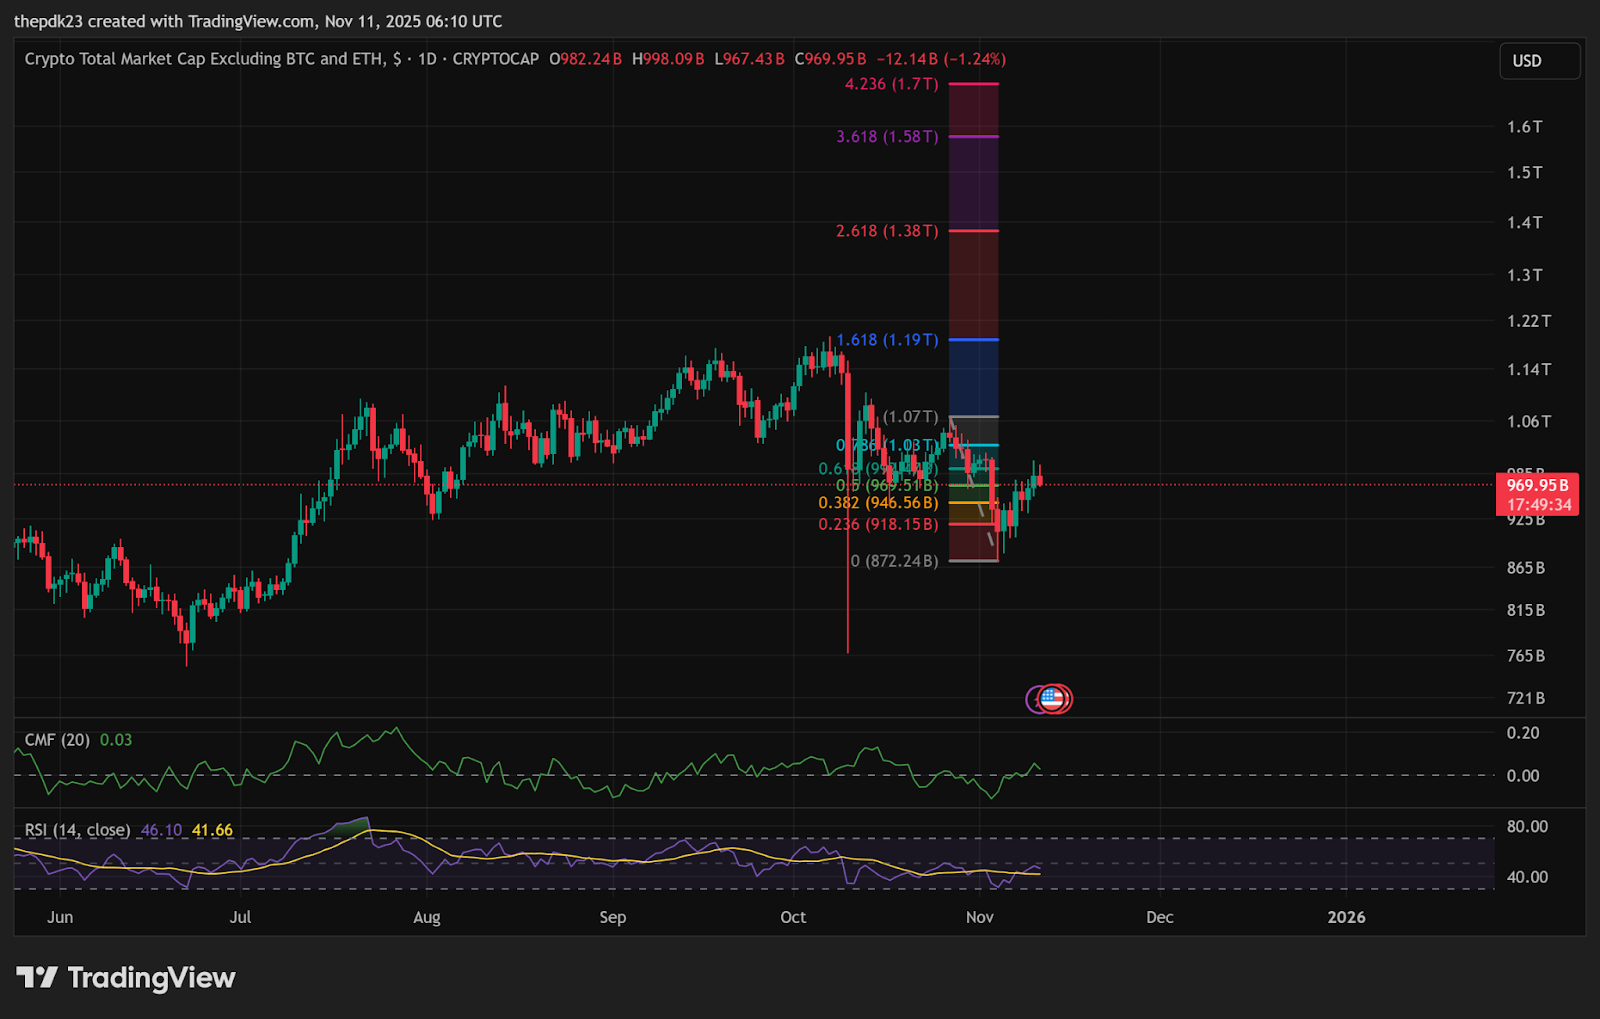
Task: Click the blue 1.618 Fibonacci level line
Action: tap(973, 340)
